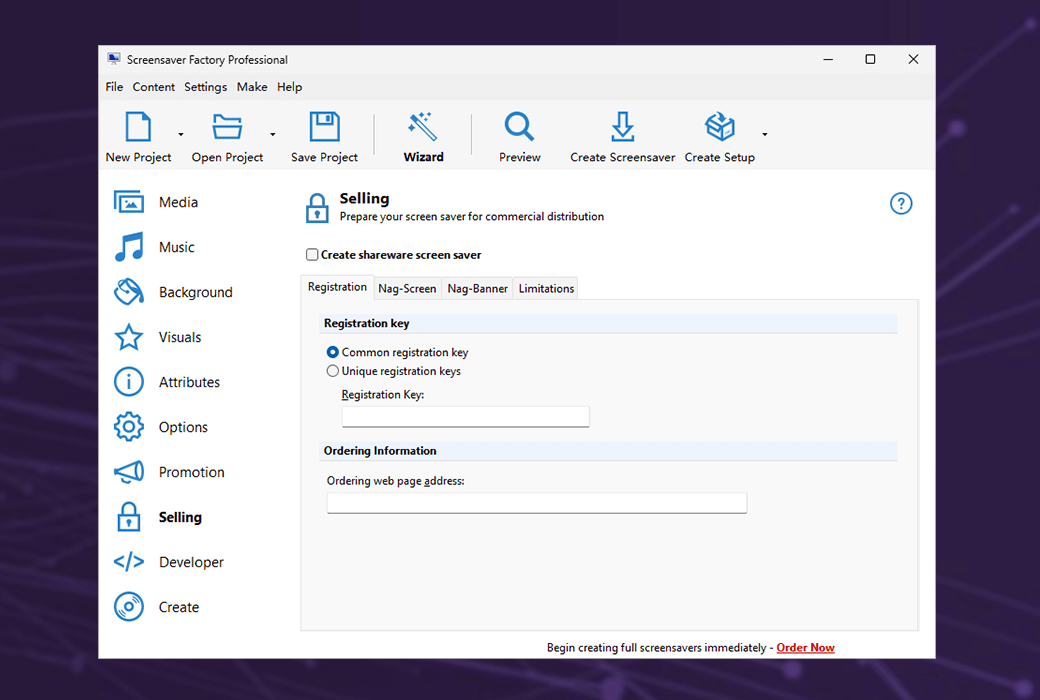The height and width of the screenshot is (700, 1040).
Task: Open the Music note icon
Action: (129, 247)
